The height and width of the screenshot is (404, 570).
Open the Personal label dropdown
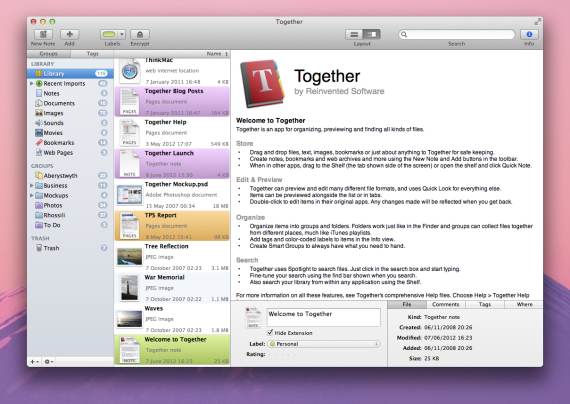[324, 344]
